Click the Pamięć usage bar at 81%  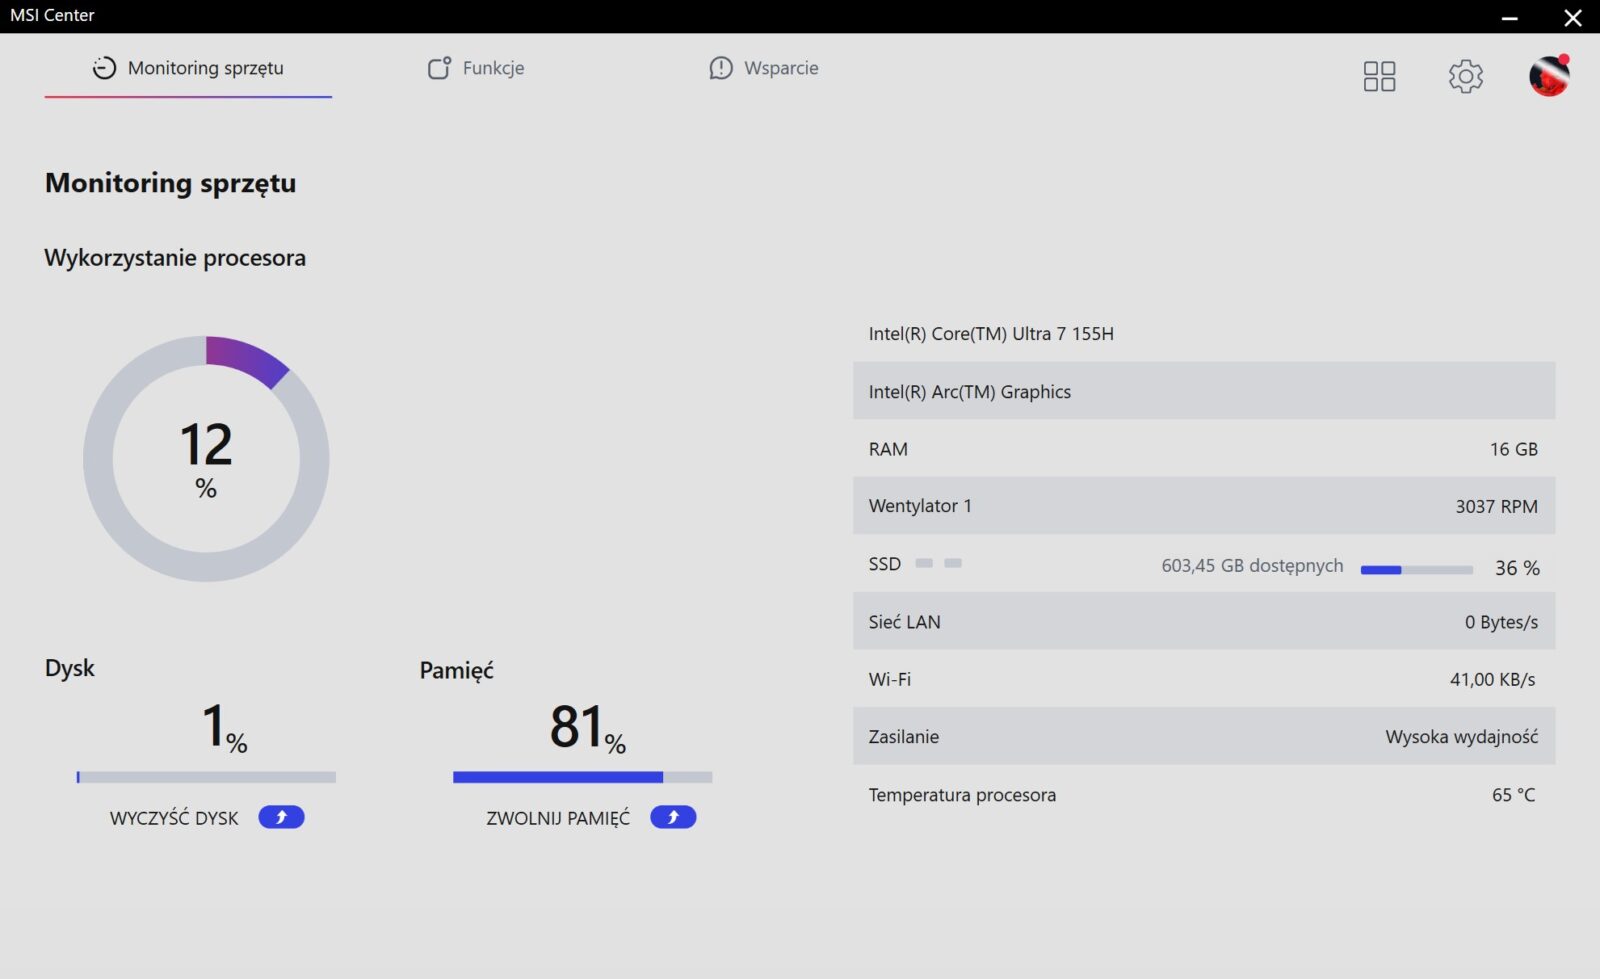582,777
